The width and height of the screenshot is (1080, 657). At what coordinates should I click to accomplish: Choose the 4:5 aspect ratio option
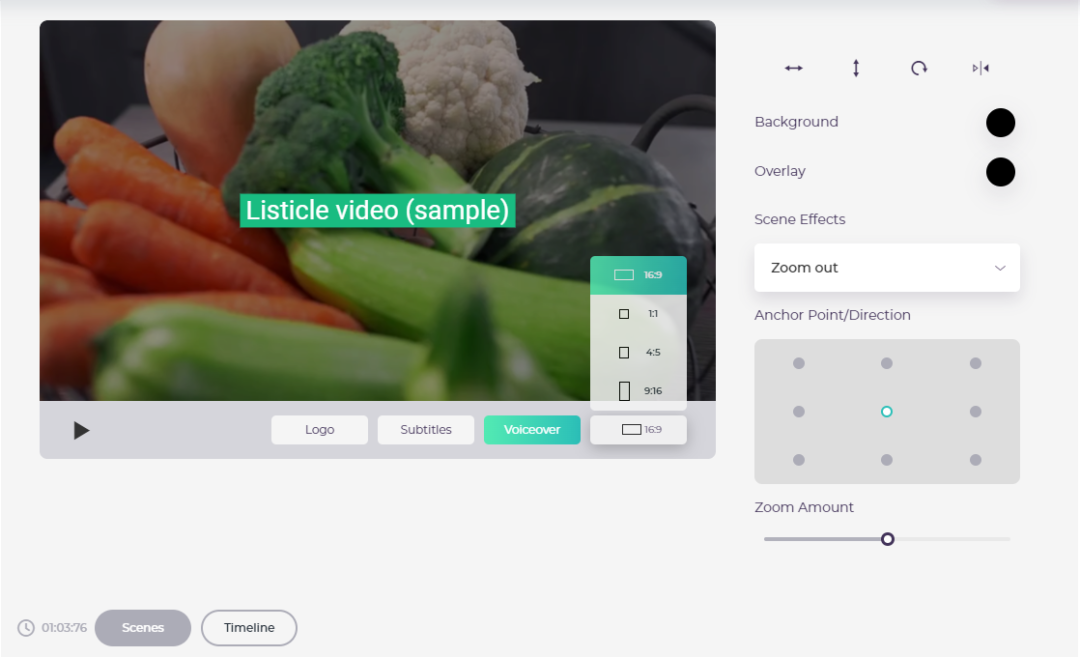click(x=638, y=352)
